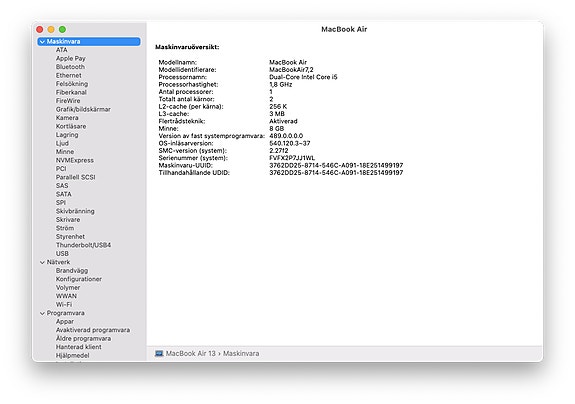Select NVMExpress in the sidebar

pyautogui.click(x=74, y=160)
